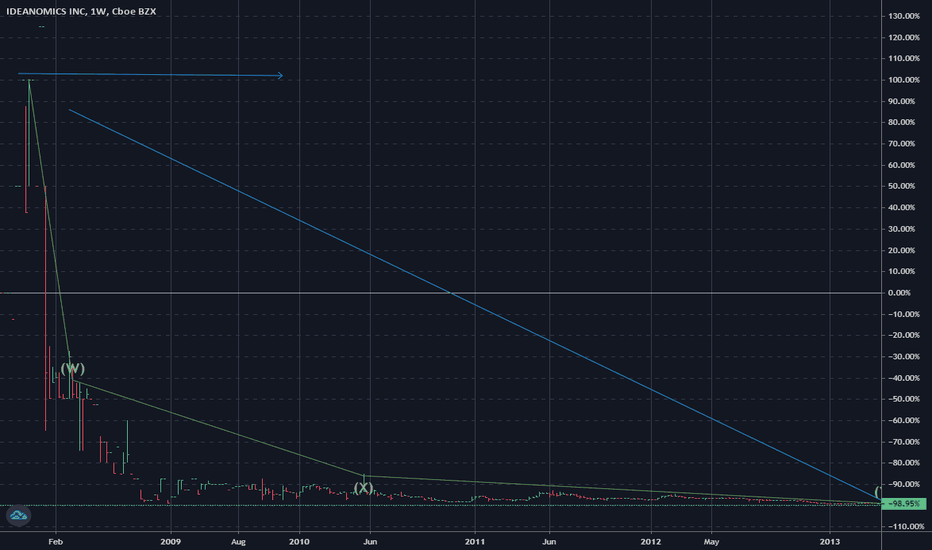Click the 90.00% price axis label
932x550 pixels.
(902, 101)
